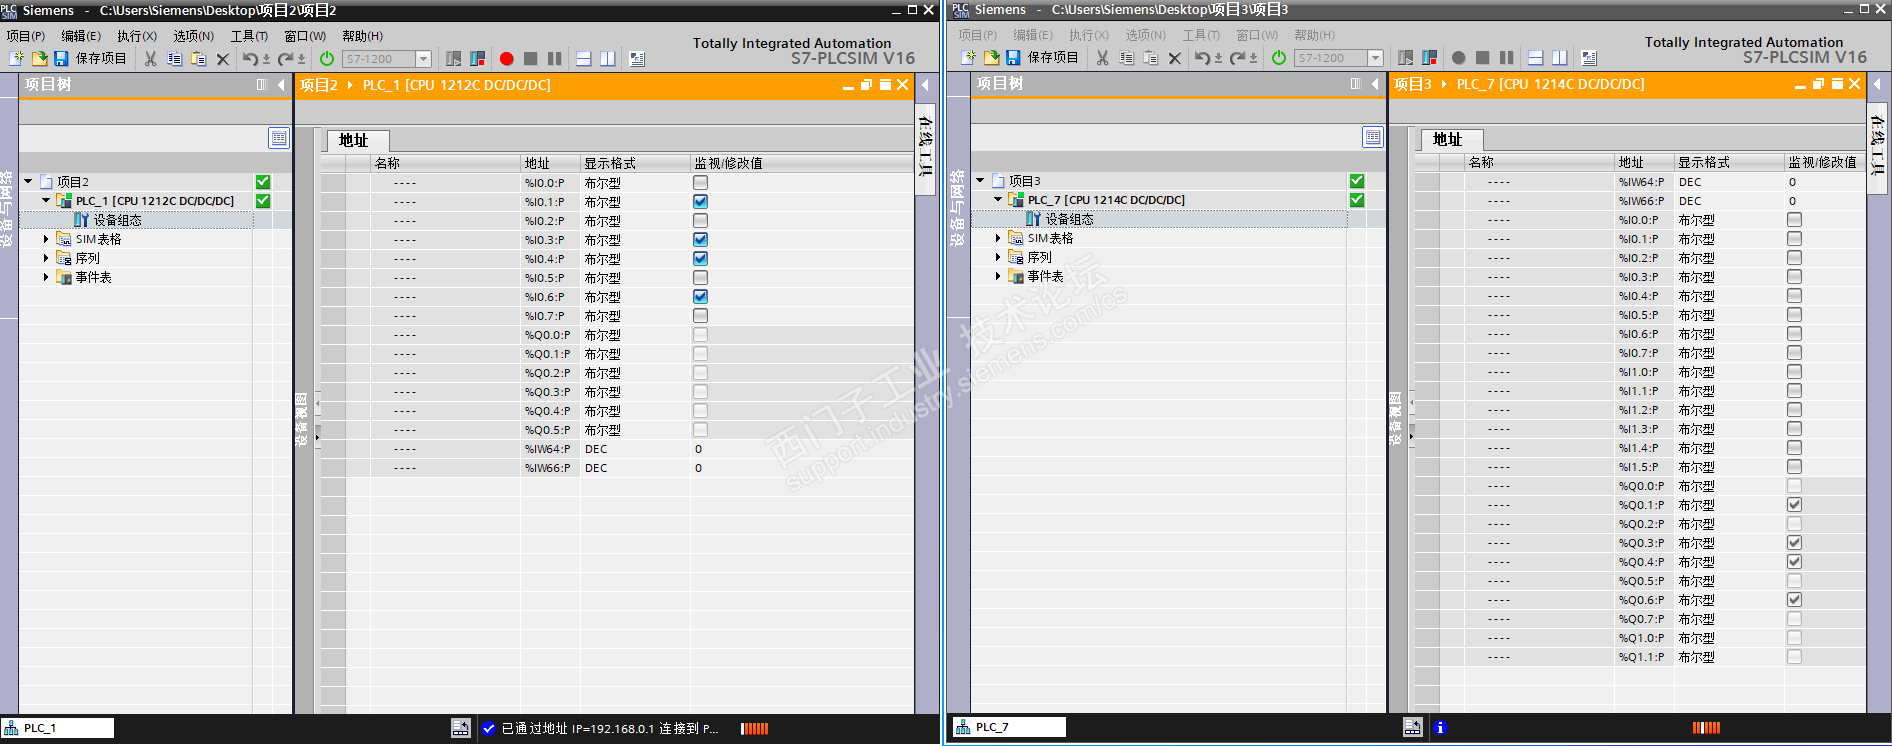Viewport: 1892px width, 746px height.
Task: Toggle the %I0.0:P checkbox in PLC_1
Action: click(700, 183)
